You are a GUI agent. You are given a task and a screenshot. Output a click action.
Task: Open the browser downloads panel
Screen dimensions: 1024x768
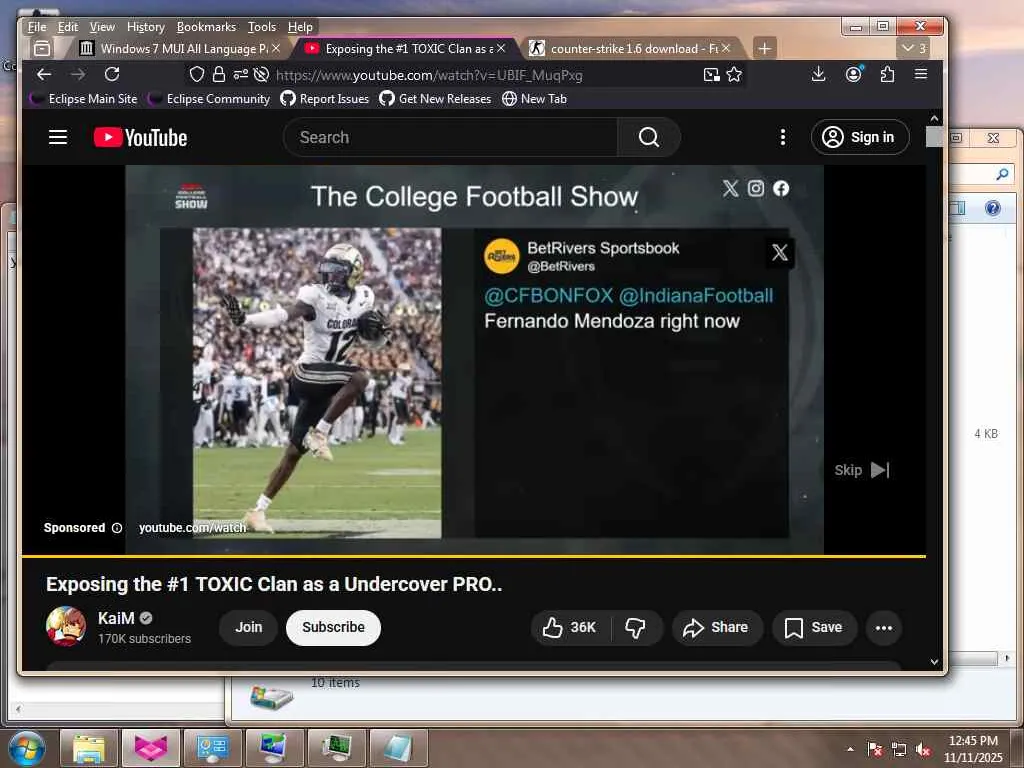(818, 74)
